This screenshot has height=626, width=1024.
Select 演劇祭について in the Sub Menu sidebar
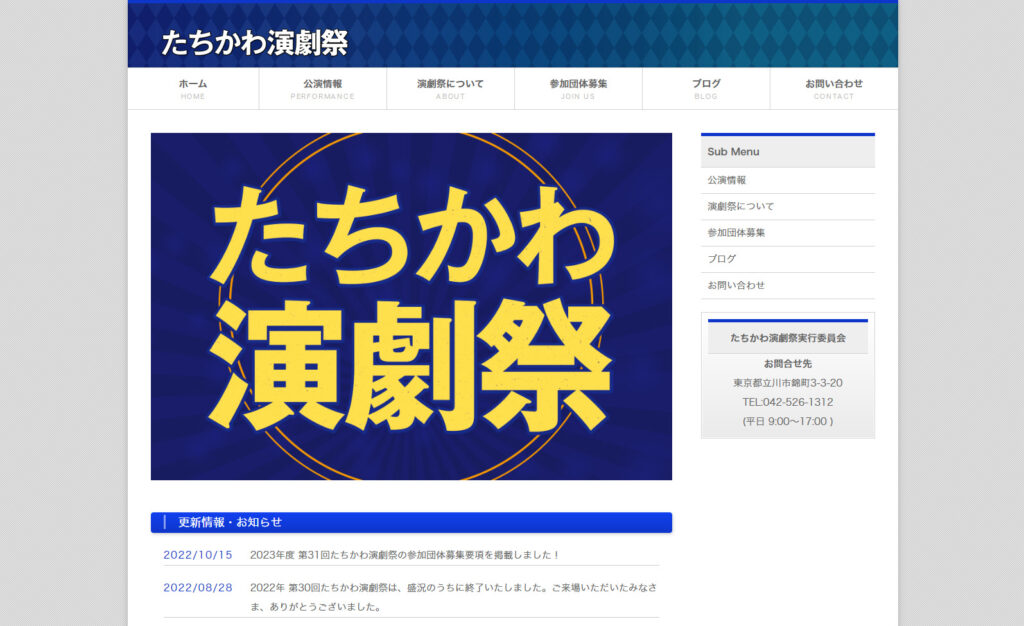[741, 207]
